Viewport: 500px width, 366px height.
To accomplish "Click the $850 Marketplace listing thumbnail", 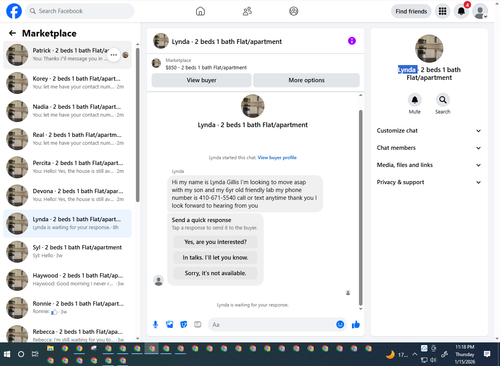I will (x=156, y=63).
